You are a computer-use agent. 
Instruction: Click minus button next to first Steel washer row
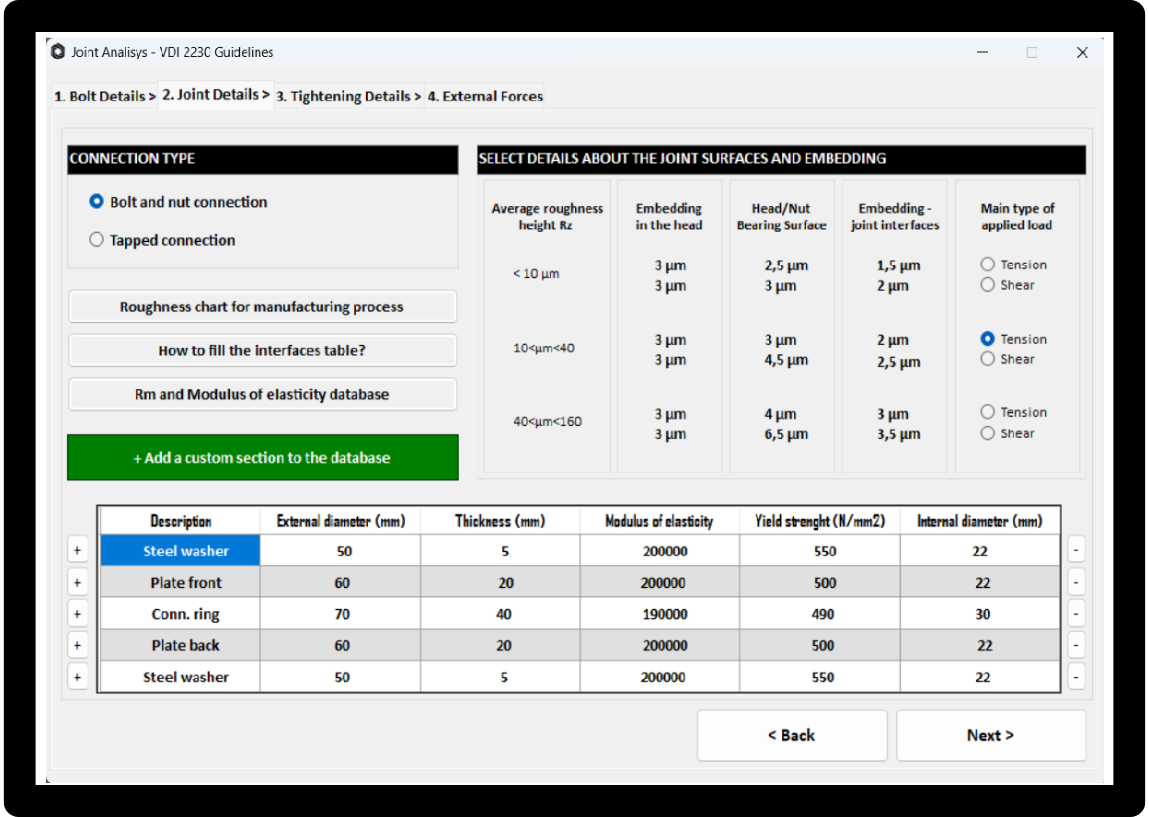[x=1076, y=550]
